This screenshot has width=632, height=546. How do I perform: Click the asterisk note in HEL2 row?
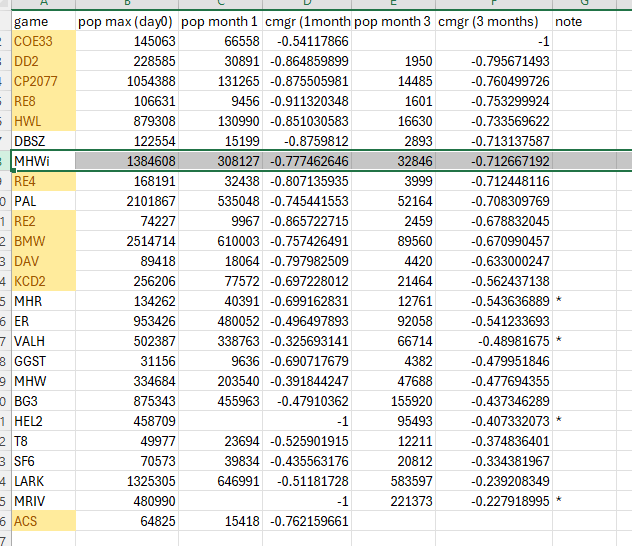pyautogui.click(x=559, y=420)
